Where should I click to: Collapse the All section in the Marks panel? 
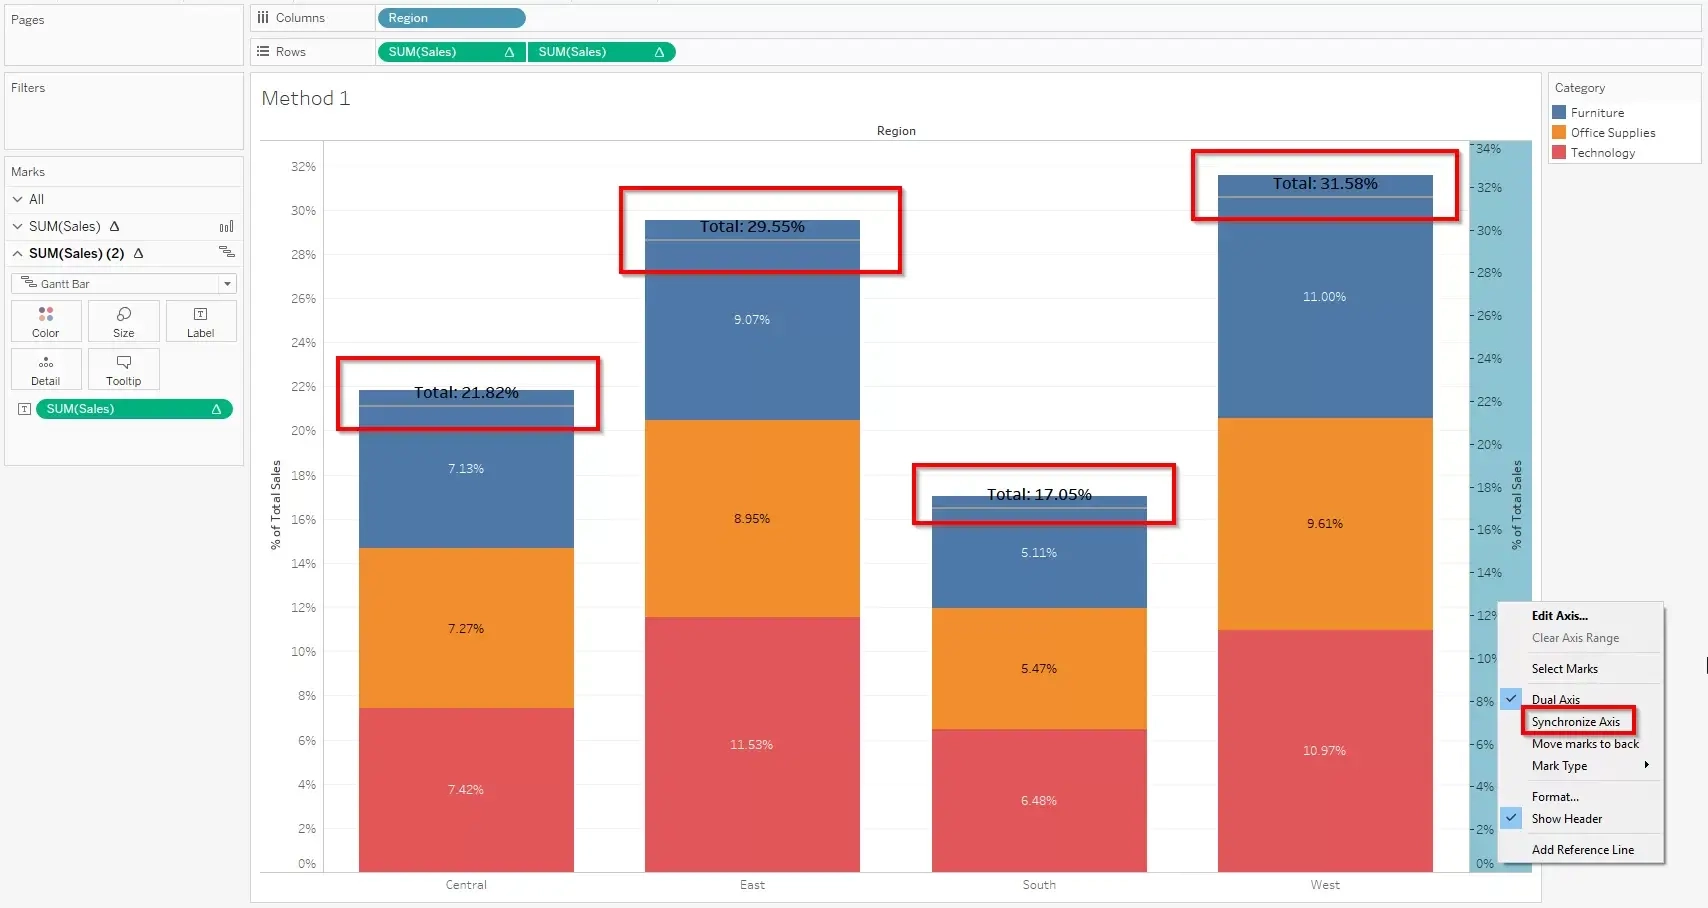tap(17, 199)
